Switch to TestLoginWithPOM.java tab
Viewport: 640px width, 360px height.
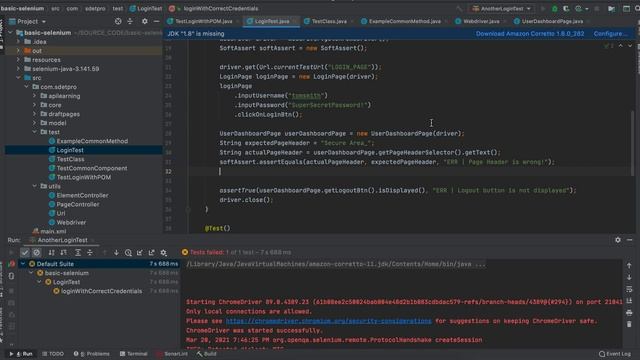(x=203, y=21)
